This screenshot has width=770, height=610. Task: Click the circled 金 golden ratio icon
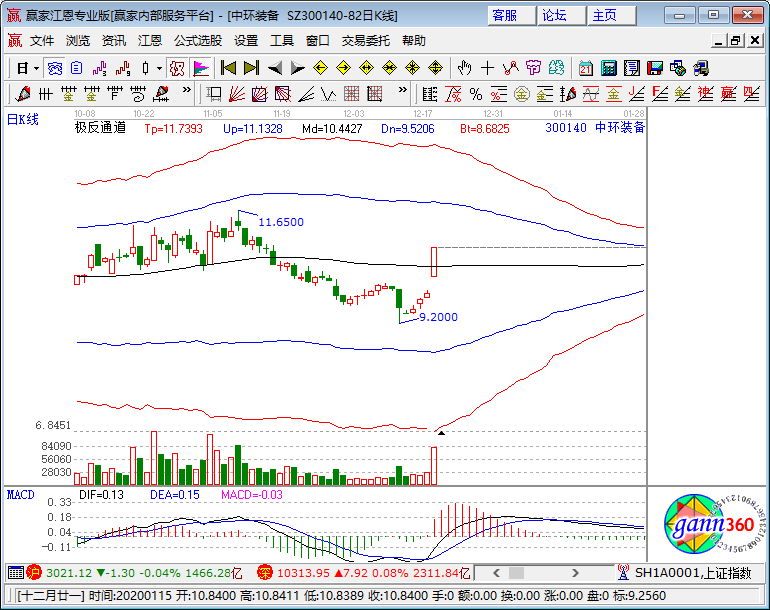(x=522, y=93)
